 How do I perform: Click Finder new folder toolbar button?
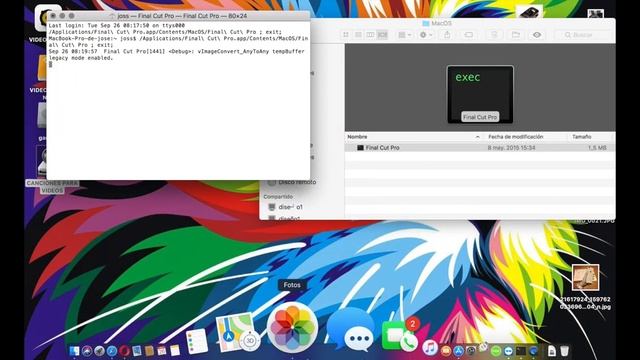[516, 35]
